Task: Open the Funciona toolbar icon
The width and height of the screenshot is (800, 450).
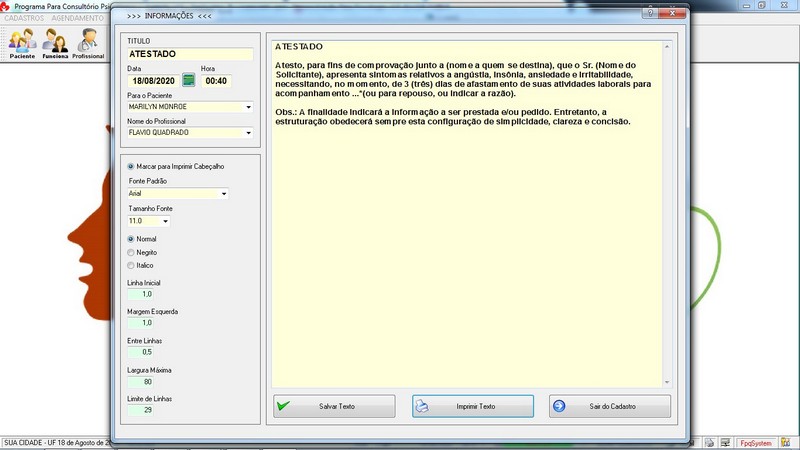Action: click(x=55, y=43)
